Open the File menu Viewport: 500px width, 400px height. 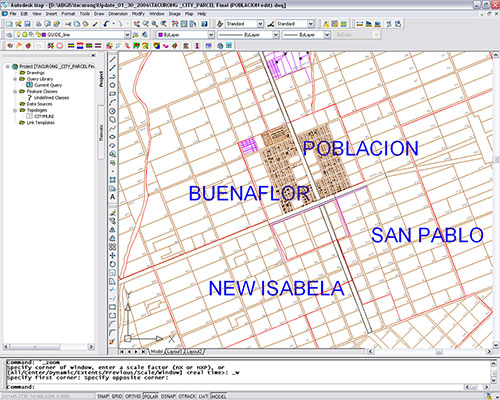pos(13,14)
